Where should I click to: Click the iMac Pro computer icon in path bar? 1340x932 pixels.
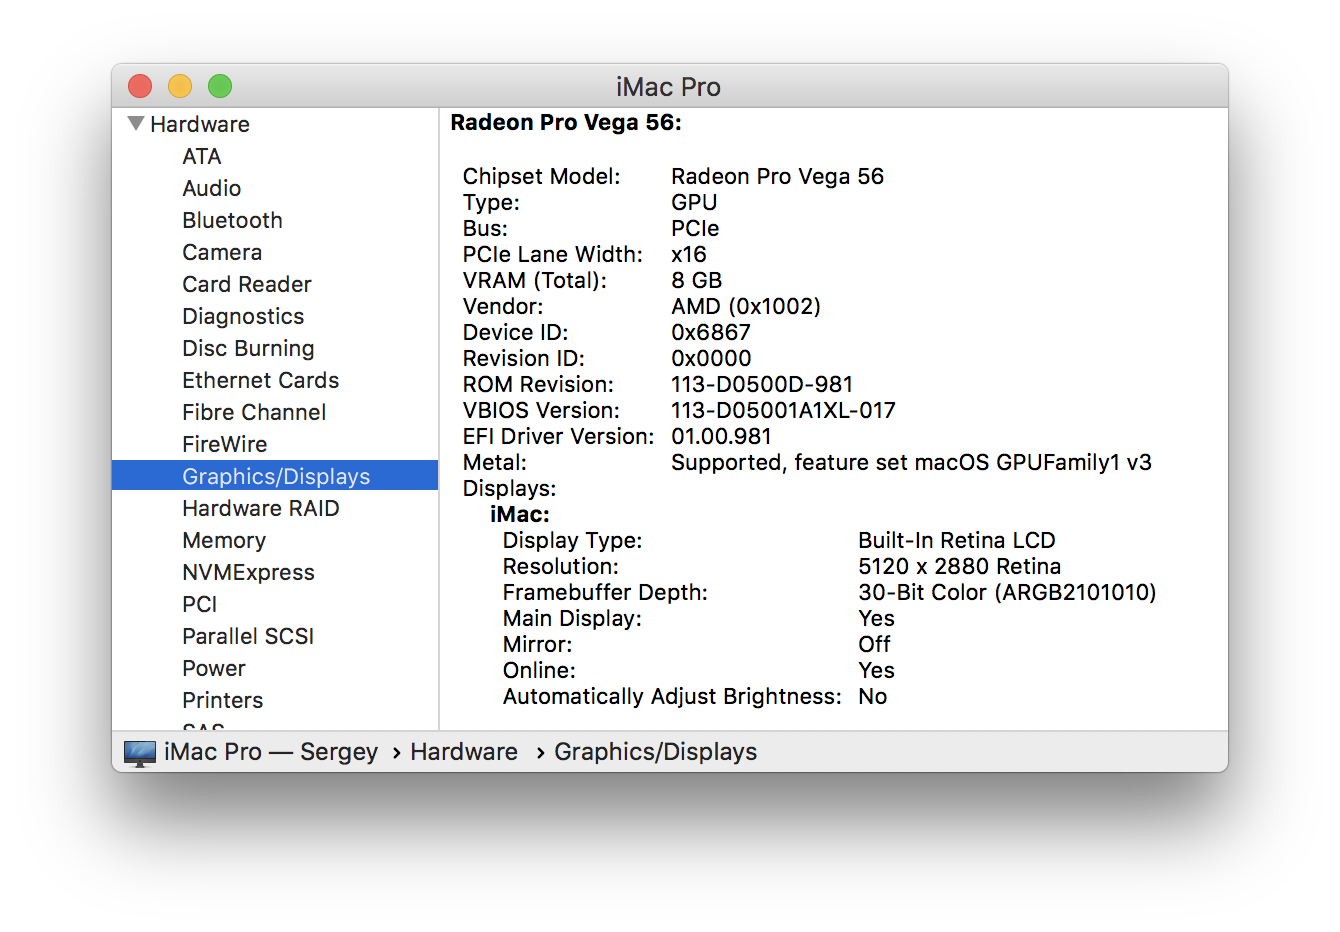pyautogui.click(x=140, y=752)
